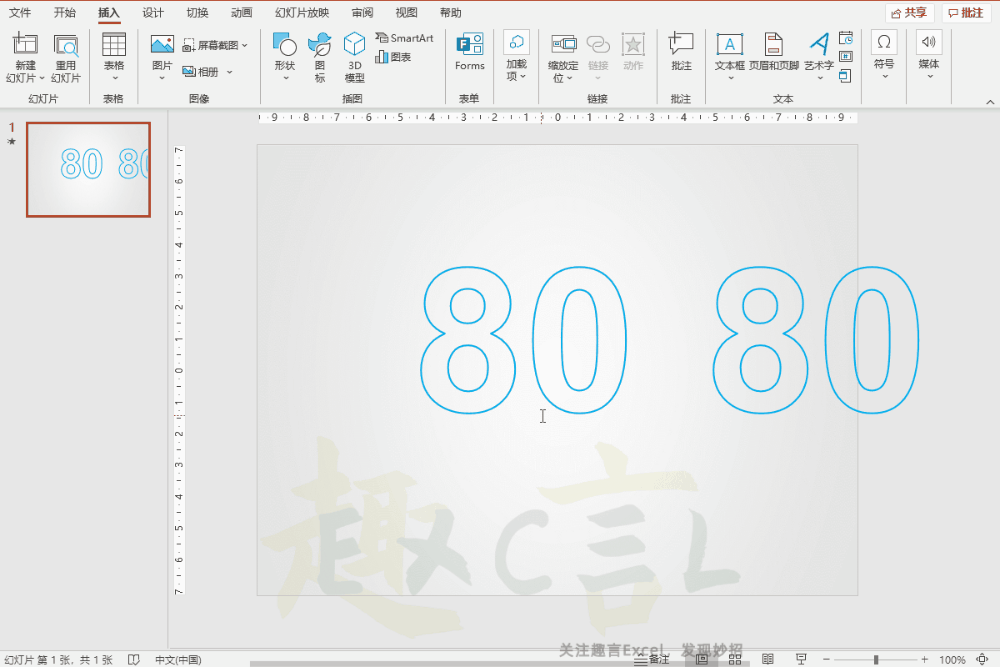This screenshot has height=667, width=1000.
Task: Toggle the Notes (备注) pane
Action: pos(652,659)
